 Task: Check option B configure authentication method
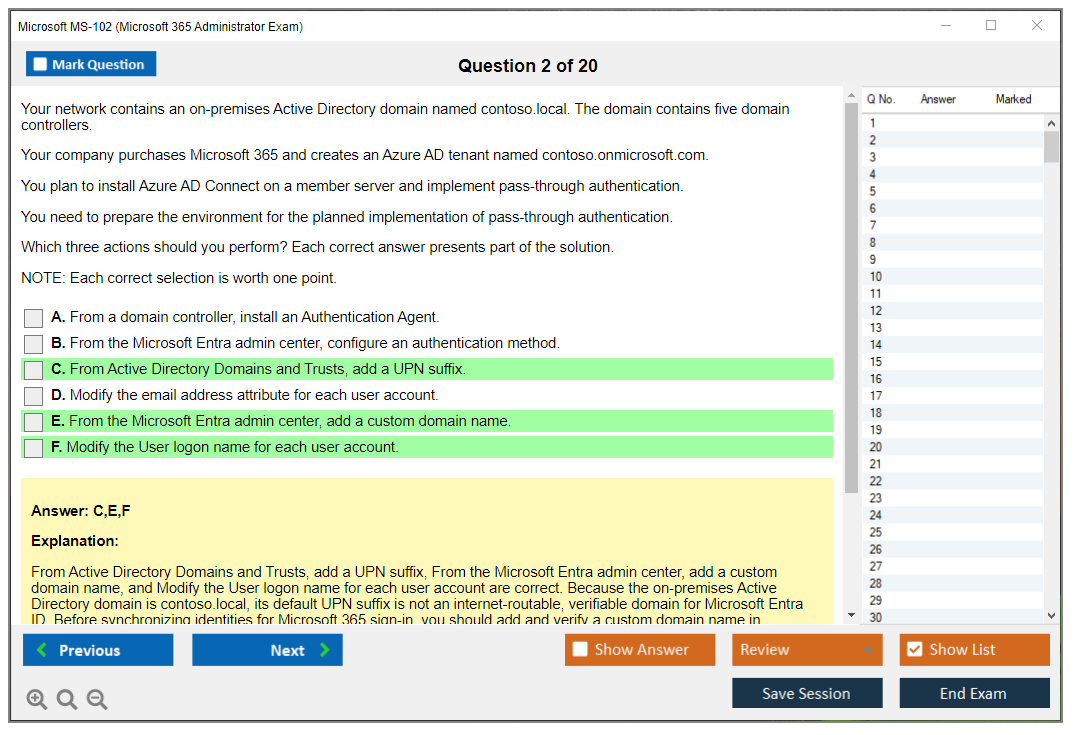pos(33,344)
